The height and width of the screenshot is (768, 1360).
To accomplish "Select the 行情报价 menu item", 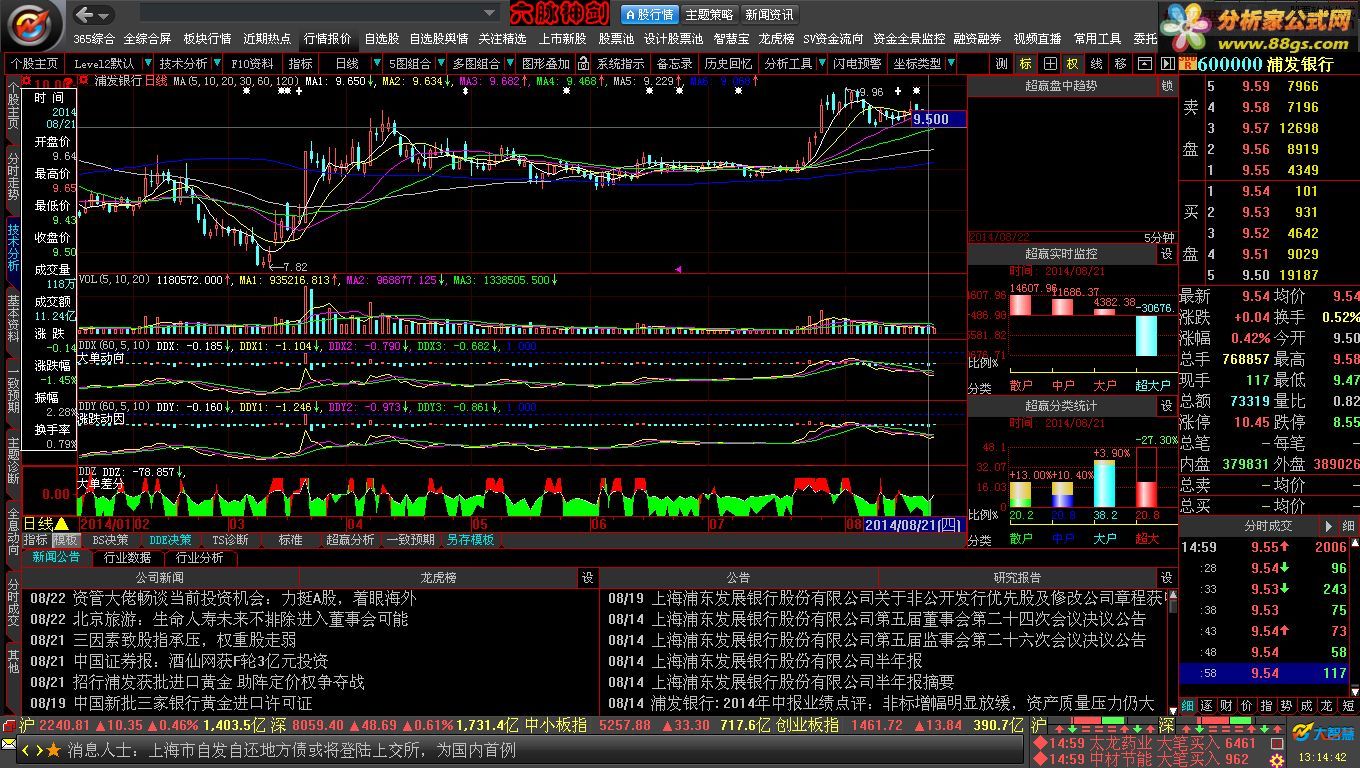I will coord(327,38).
